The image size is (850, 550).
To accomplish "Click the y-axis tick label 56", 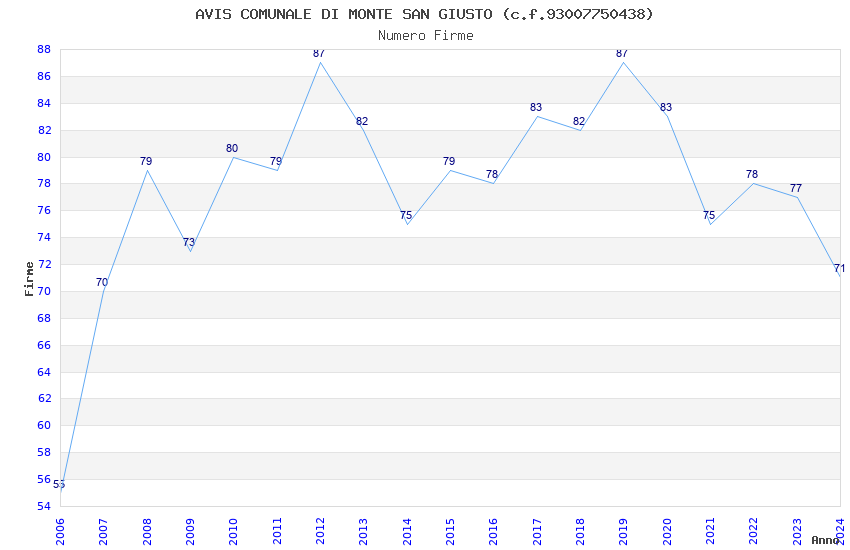I will [x=44, y=480].
